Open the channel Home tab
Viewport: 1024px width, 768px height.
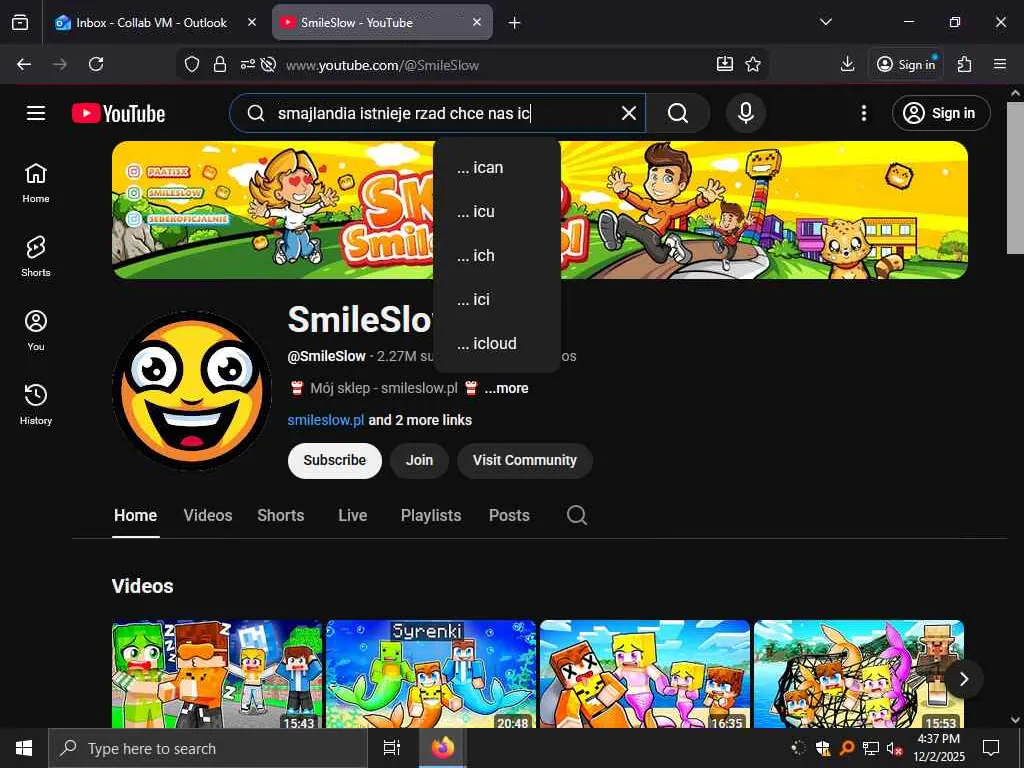[135, 515]
